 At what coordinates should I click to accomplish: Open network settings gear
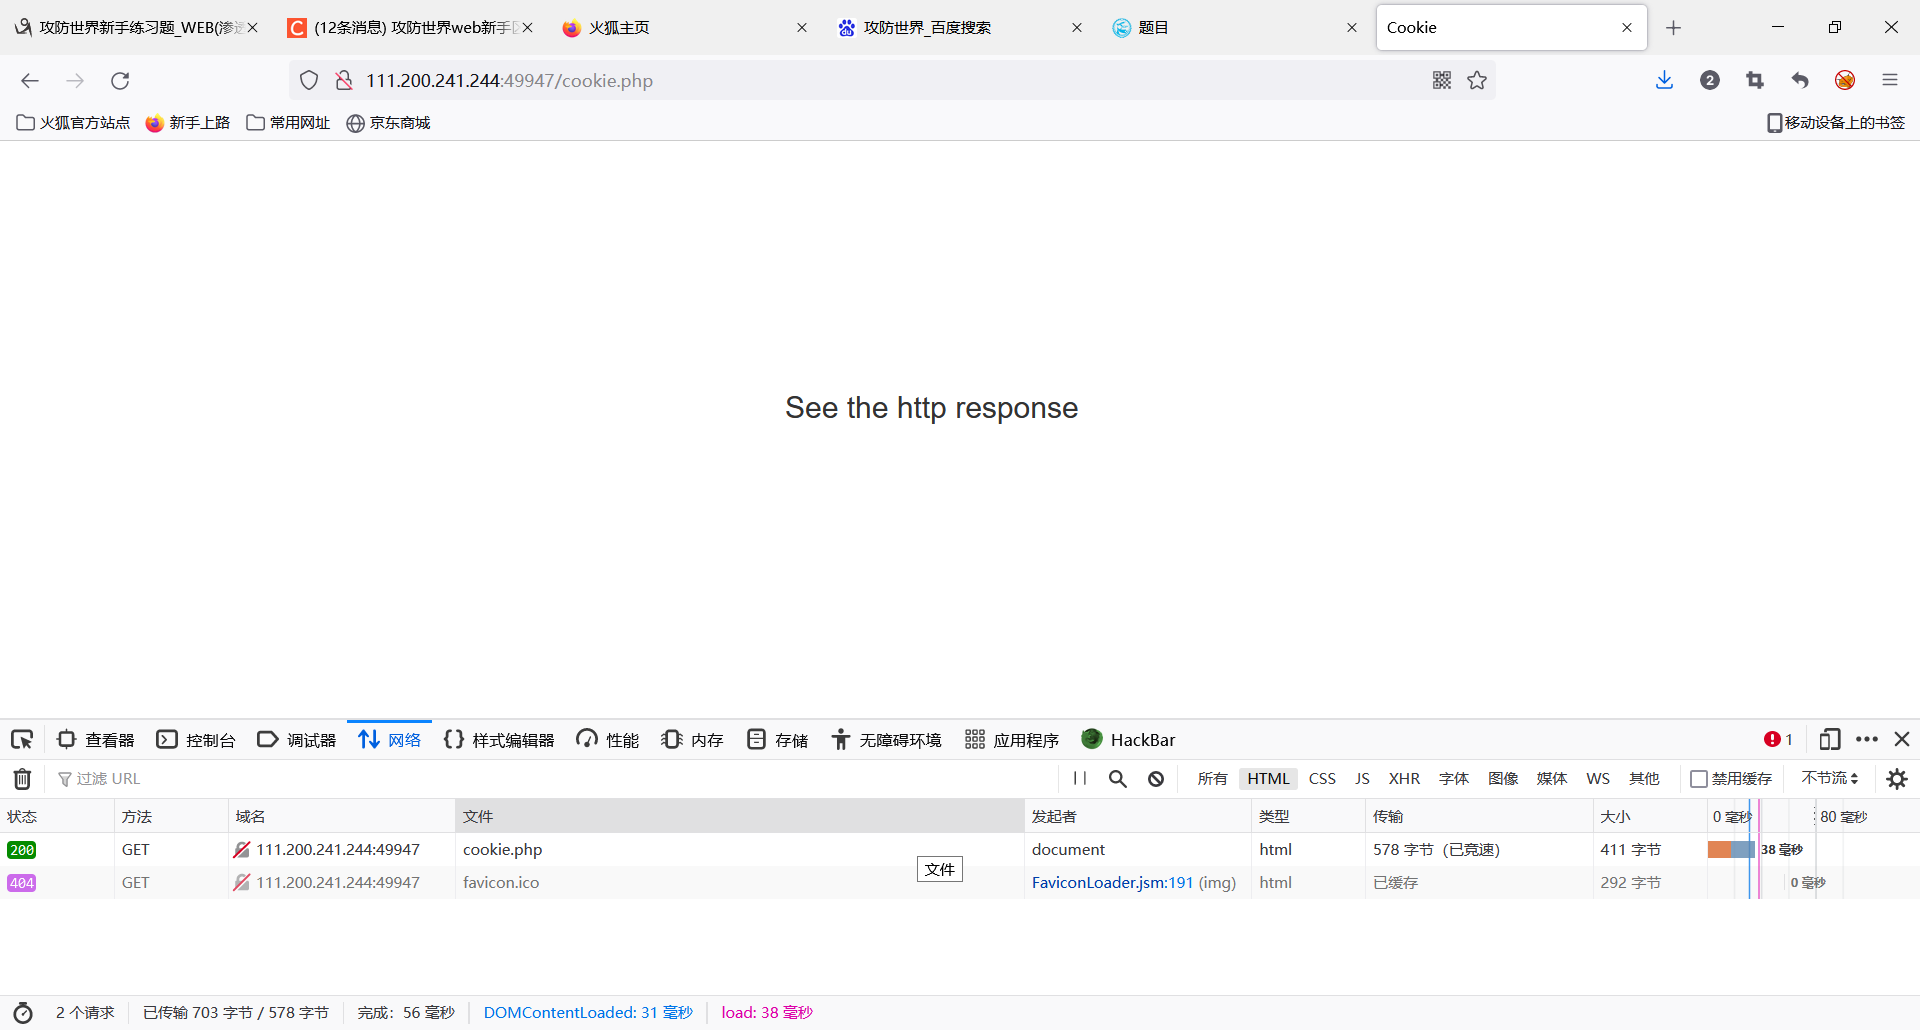pyautogui.click(x=1897, y=778)
